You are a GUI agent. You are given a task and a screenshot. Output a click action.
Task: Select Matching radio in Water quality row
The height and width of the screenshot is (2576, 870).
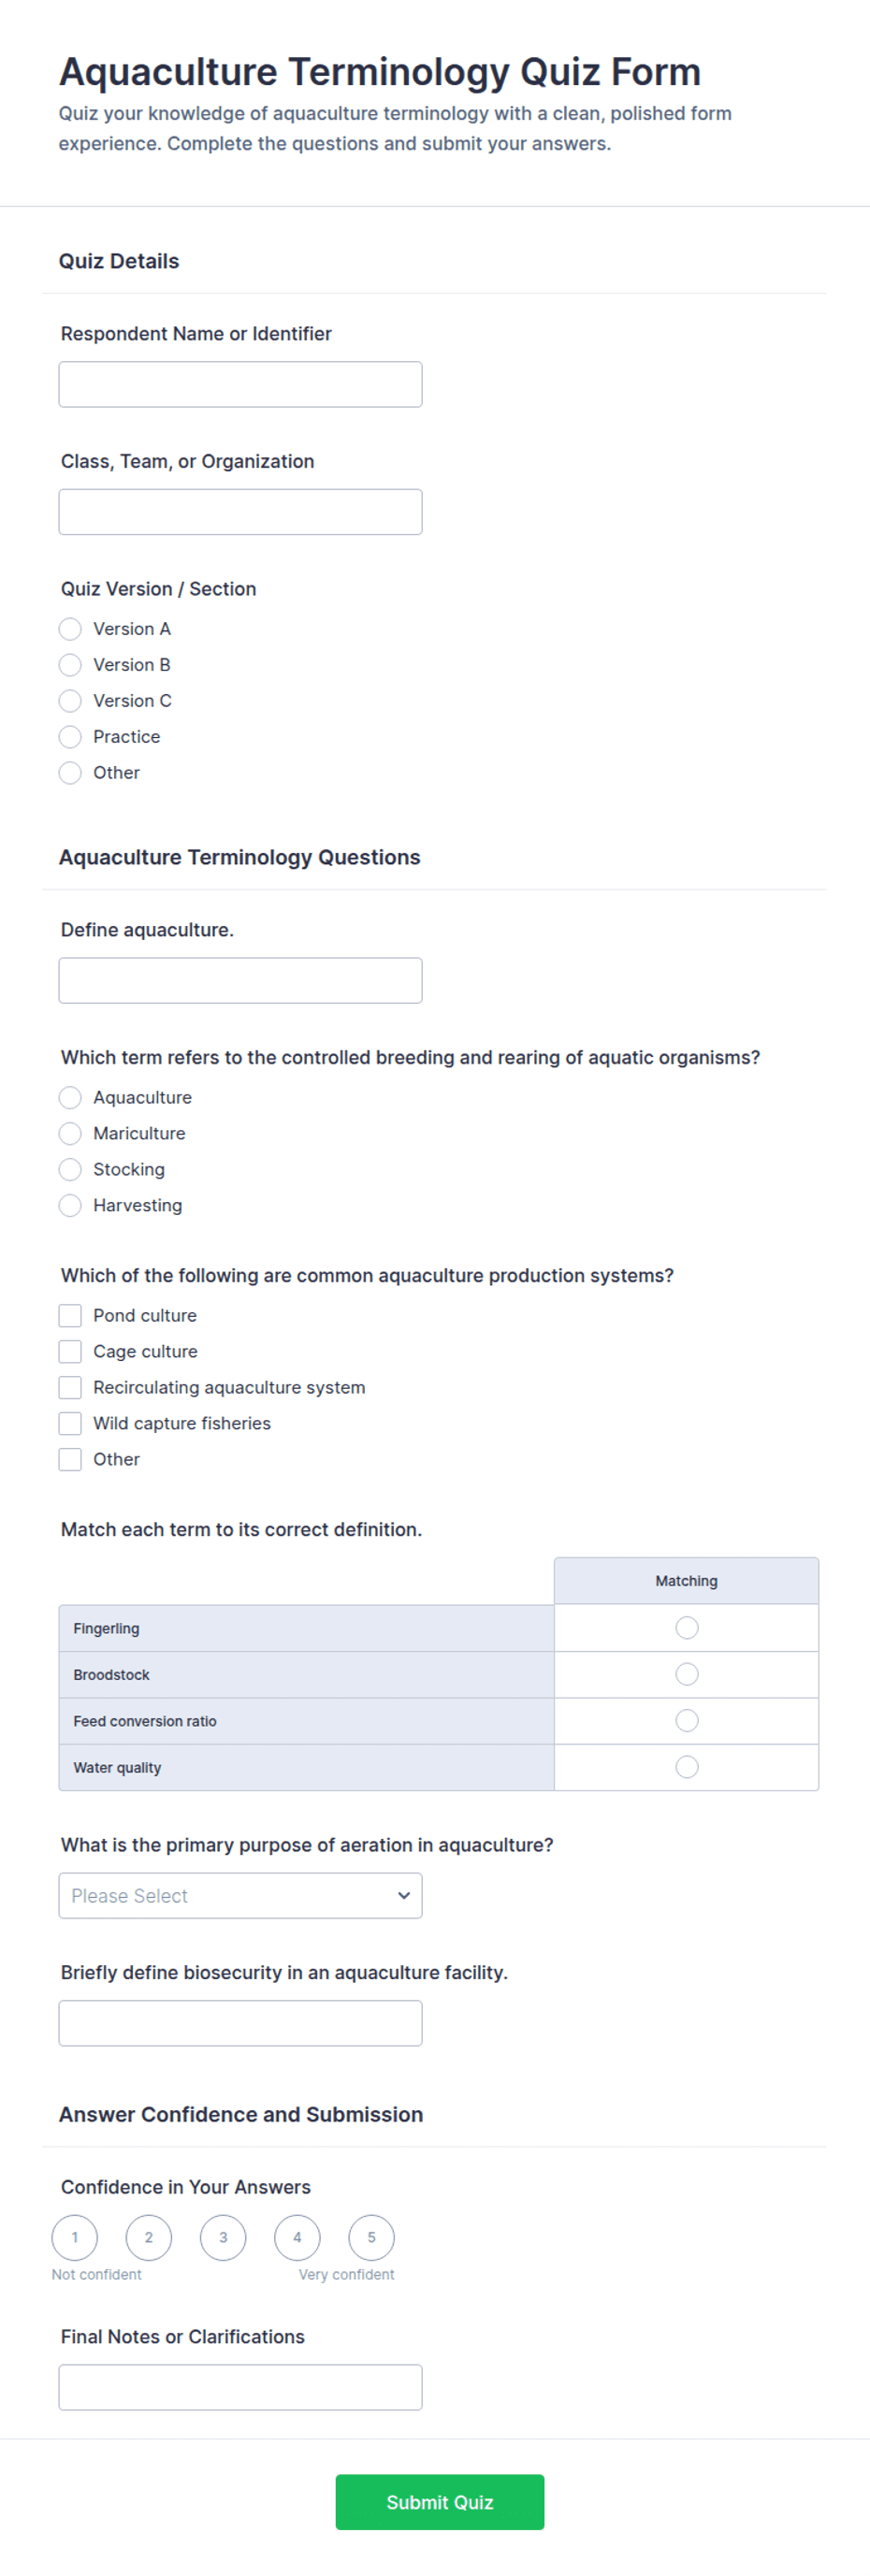coord(687,1767)
